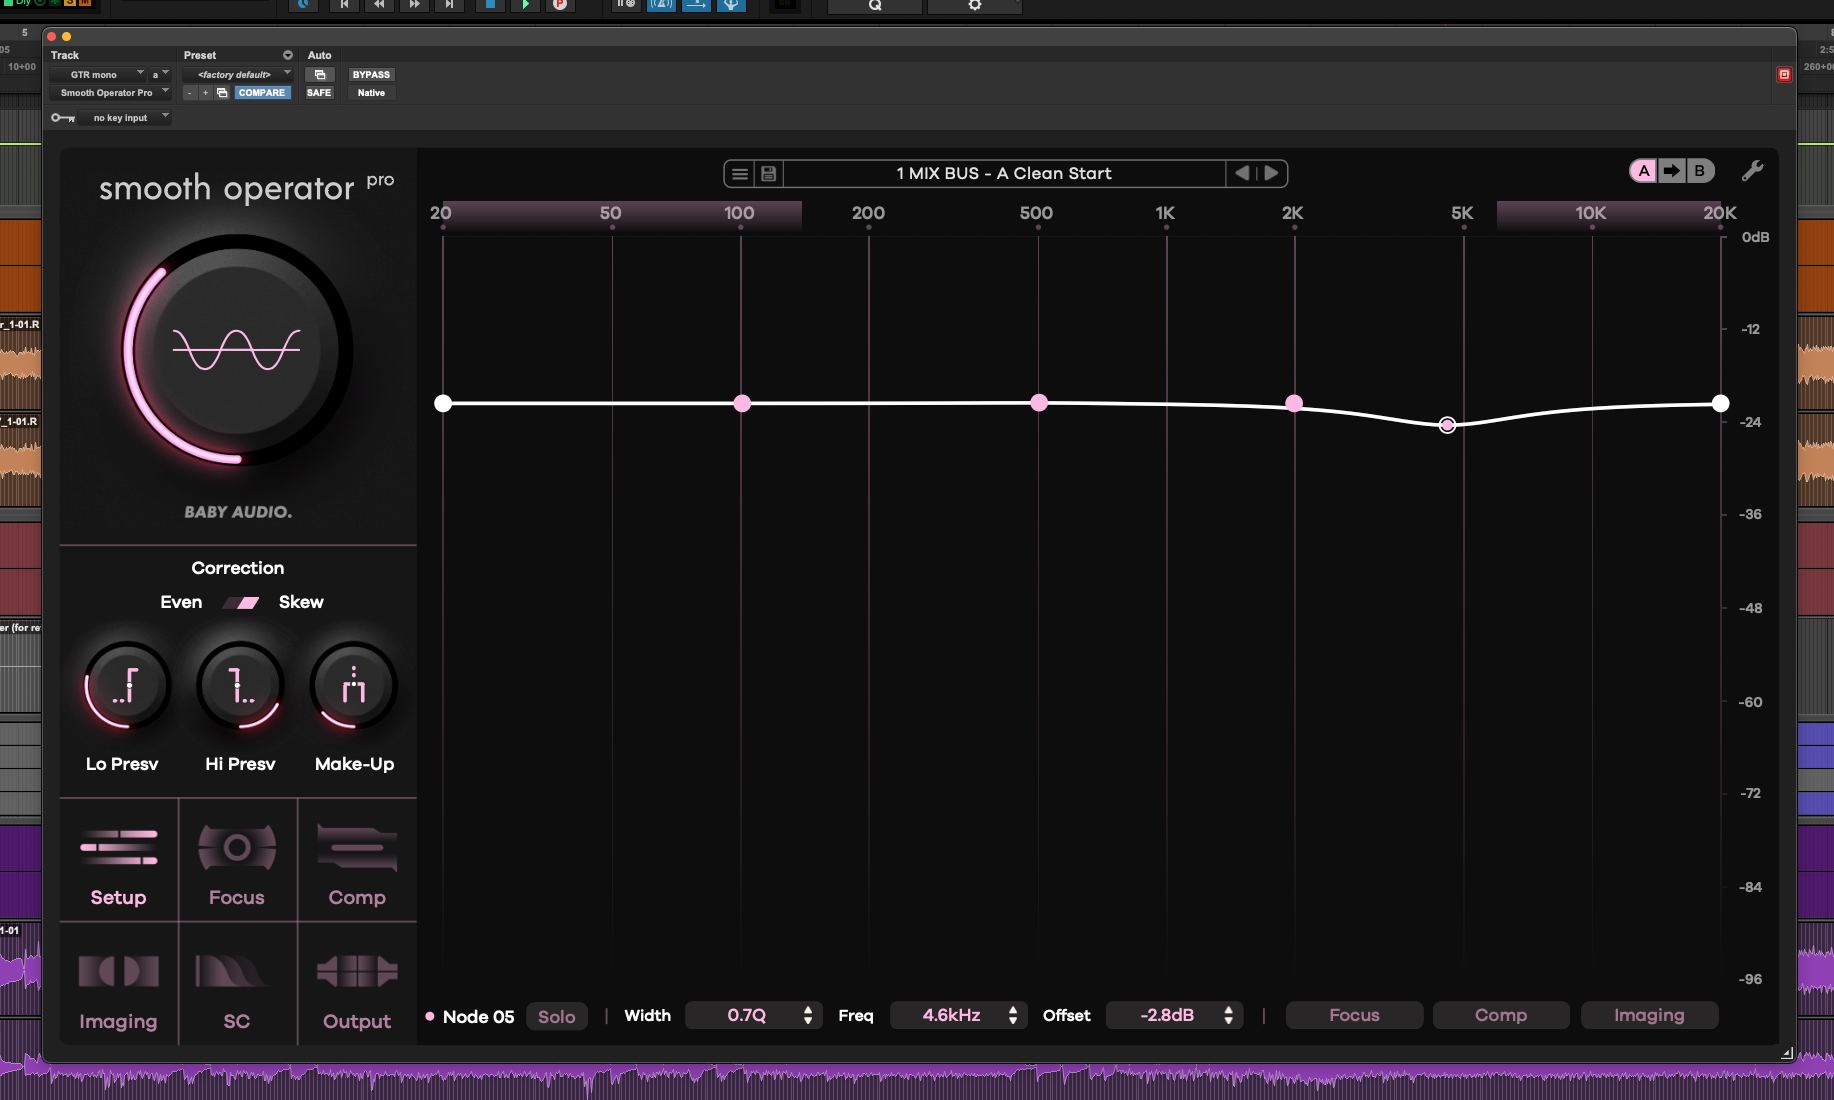Click the Freq value stepper arrows
This screenshot has height=1100, width=1834.
[x=1013, y=1016]
